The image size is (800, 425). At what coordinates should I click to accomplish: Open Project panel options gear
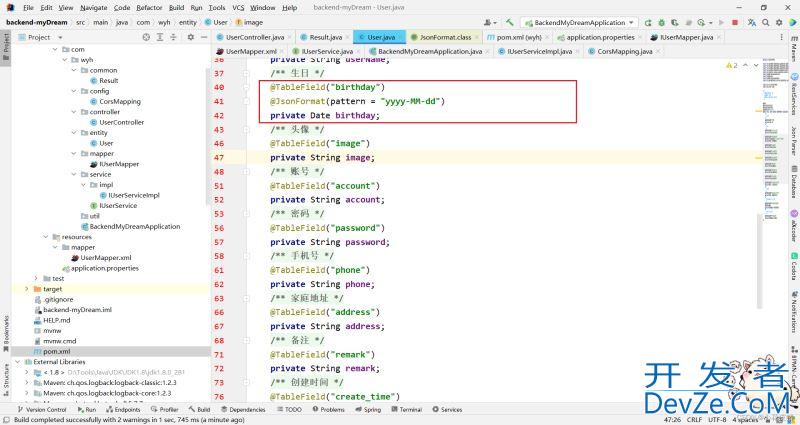tap(191, 37)
